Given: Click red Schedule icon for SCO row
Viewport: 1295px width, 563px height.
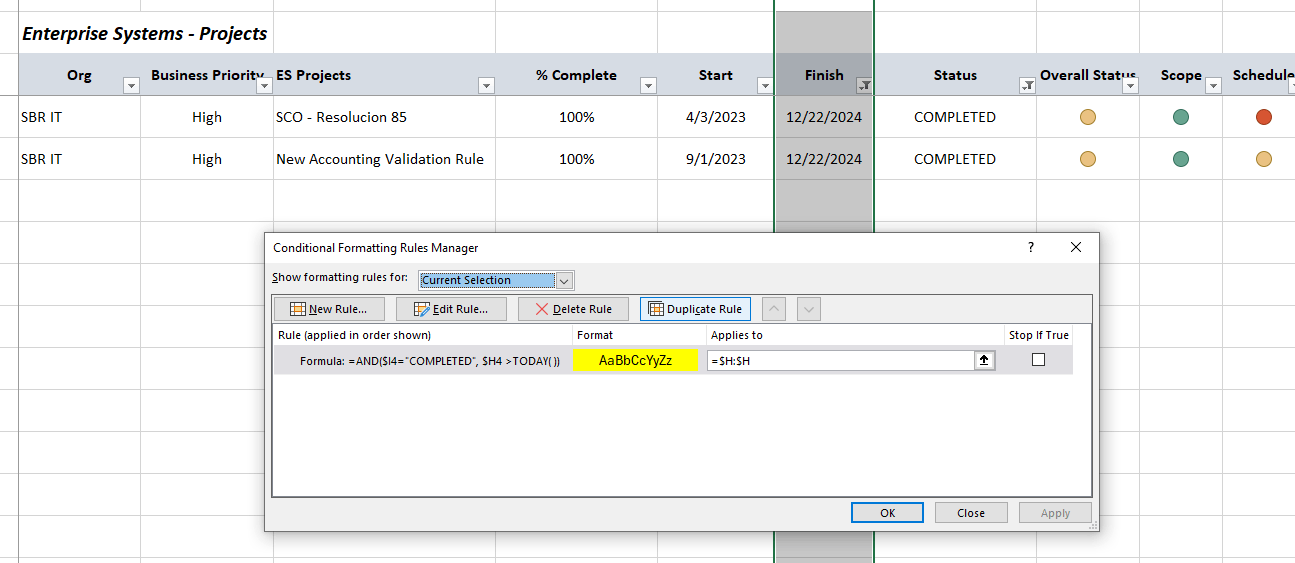Looking at the screenshot, I should coord(1264,117).
